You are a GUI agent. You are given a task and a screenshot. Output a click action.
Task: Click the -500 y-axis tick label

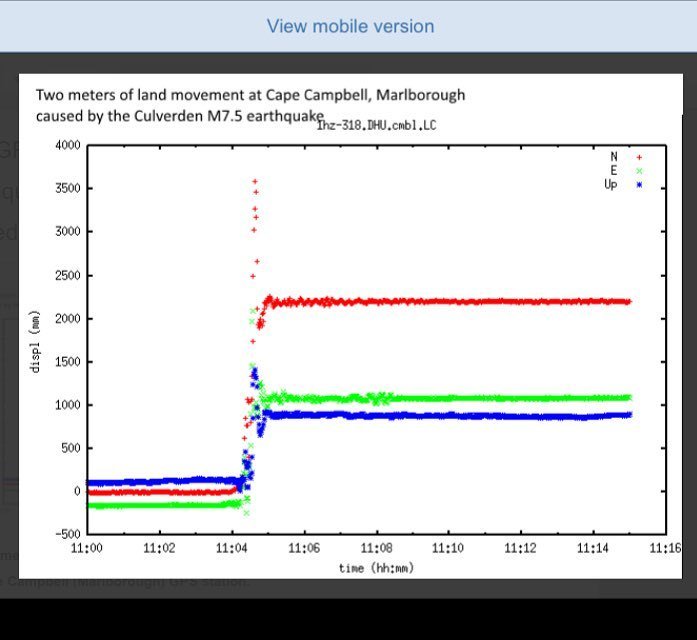68,535
